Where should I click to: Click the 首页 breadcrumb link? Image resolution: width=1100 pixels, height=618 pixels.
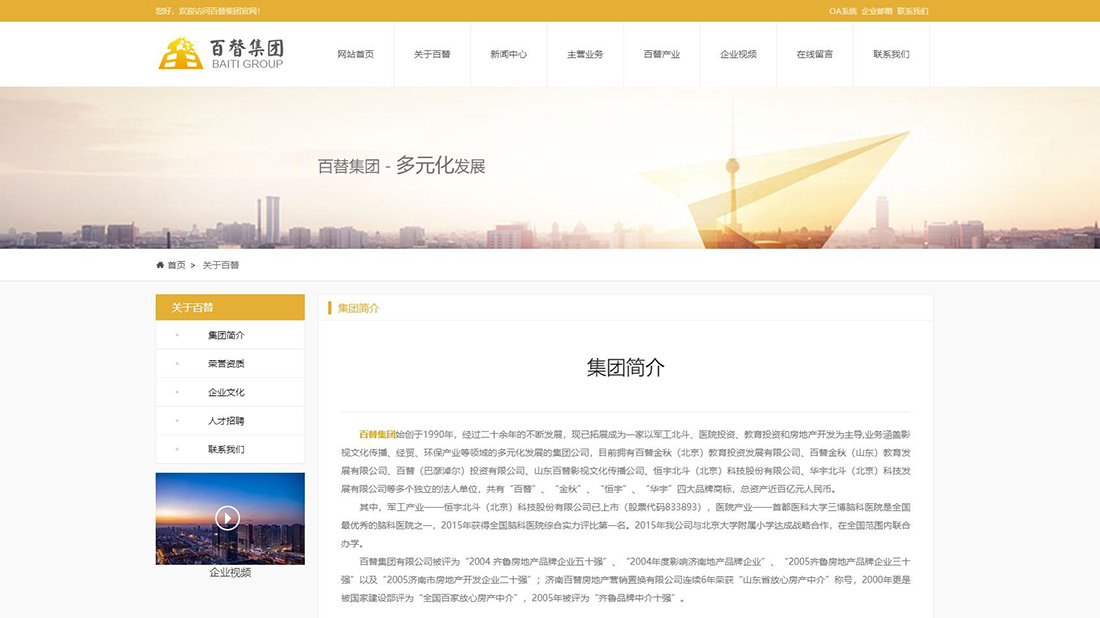(177, 264)
